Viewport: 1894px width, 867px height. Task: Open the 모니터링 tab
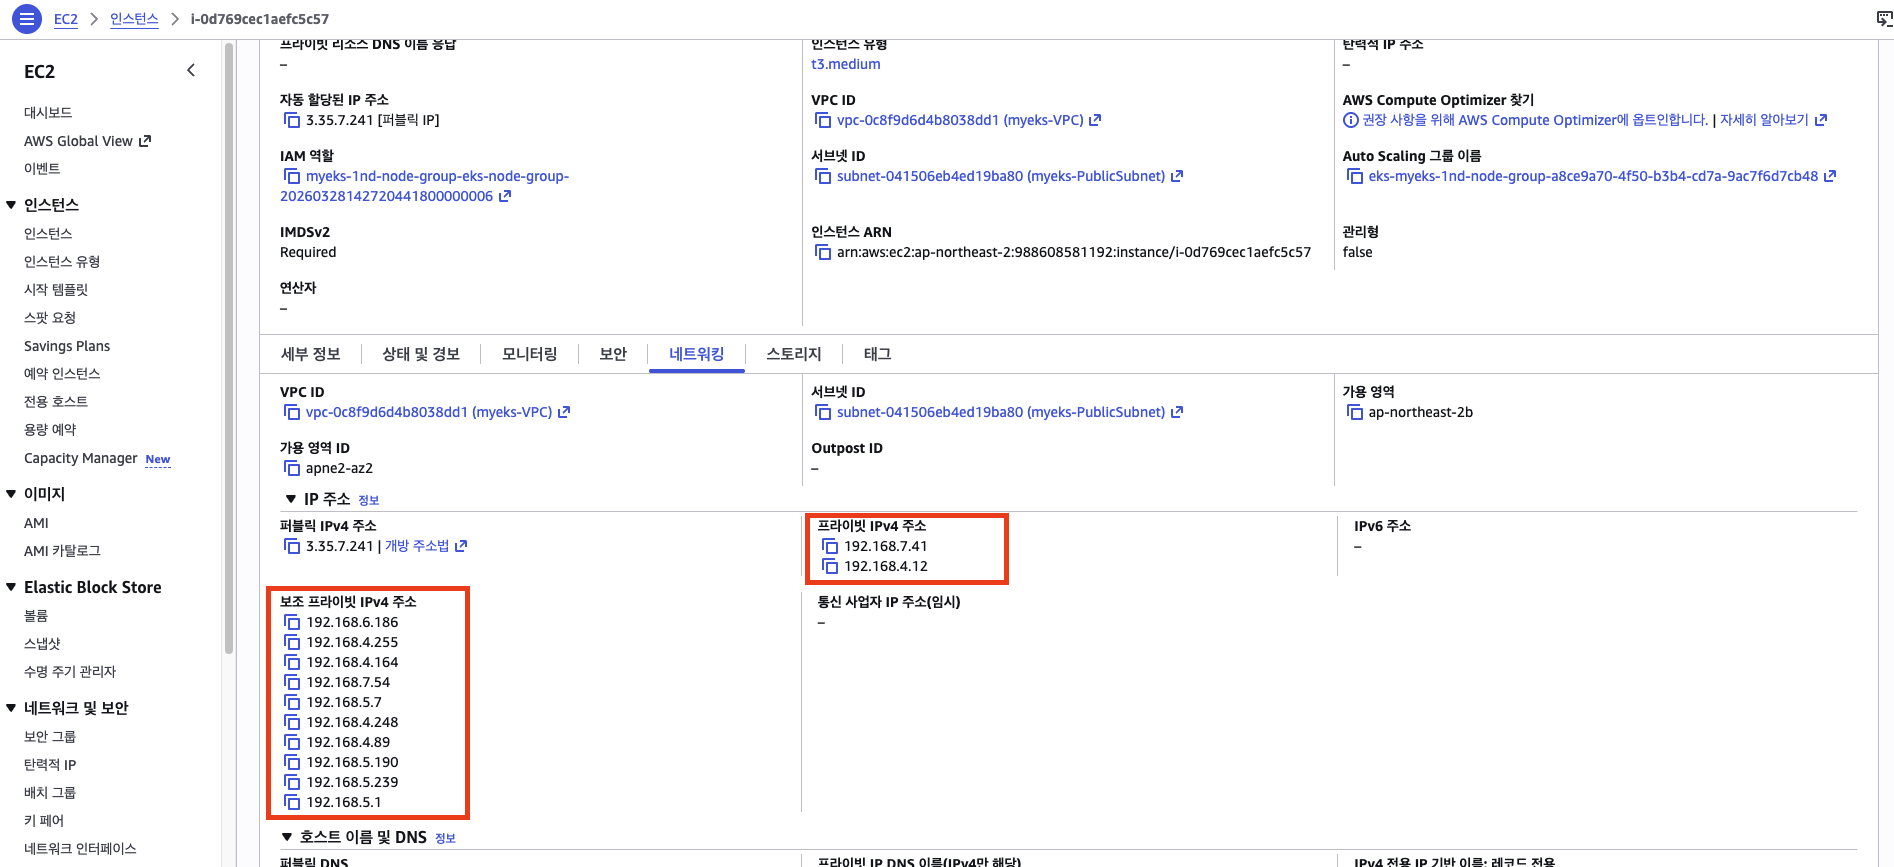coord(530,354)
